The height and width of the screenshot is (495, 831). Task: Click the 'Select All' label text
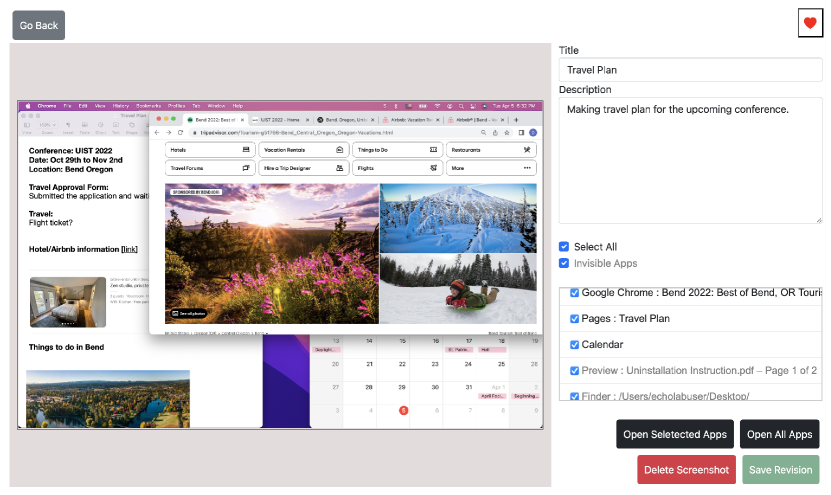595,247
